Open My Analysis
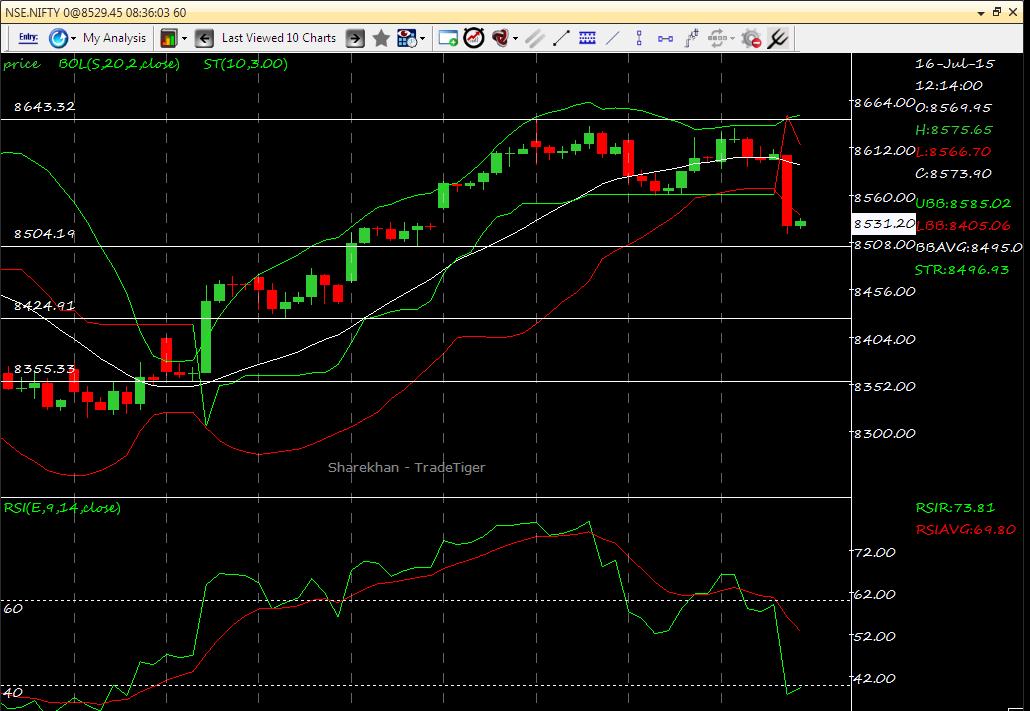The image size is (1030, 711). tap(114, 38)
